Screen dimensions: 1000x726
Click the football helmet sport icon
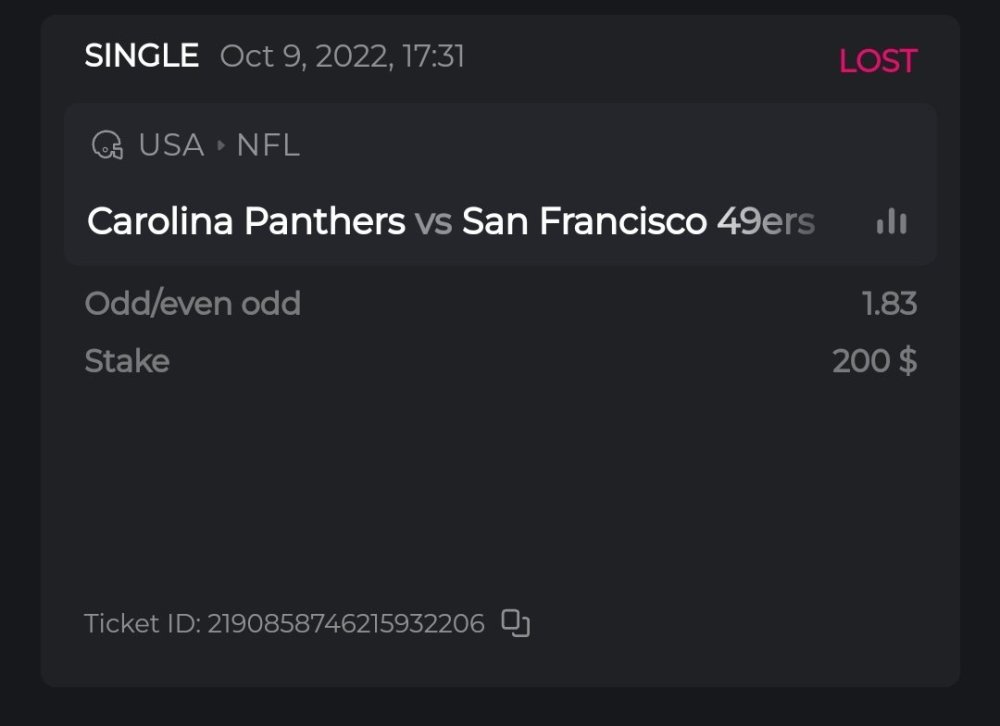click(107, 146)
